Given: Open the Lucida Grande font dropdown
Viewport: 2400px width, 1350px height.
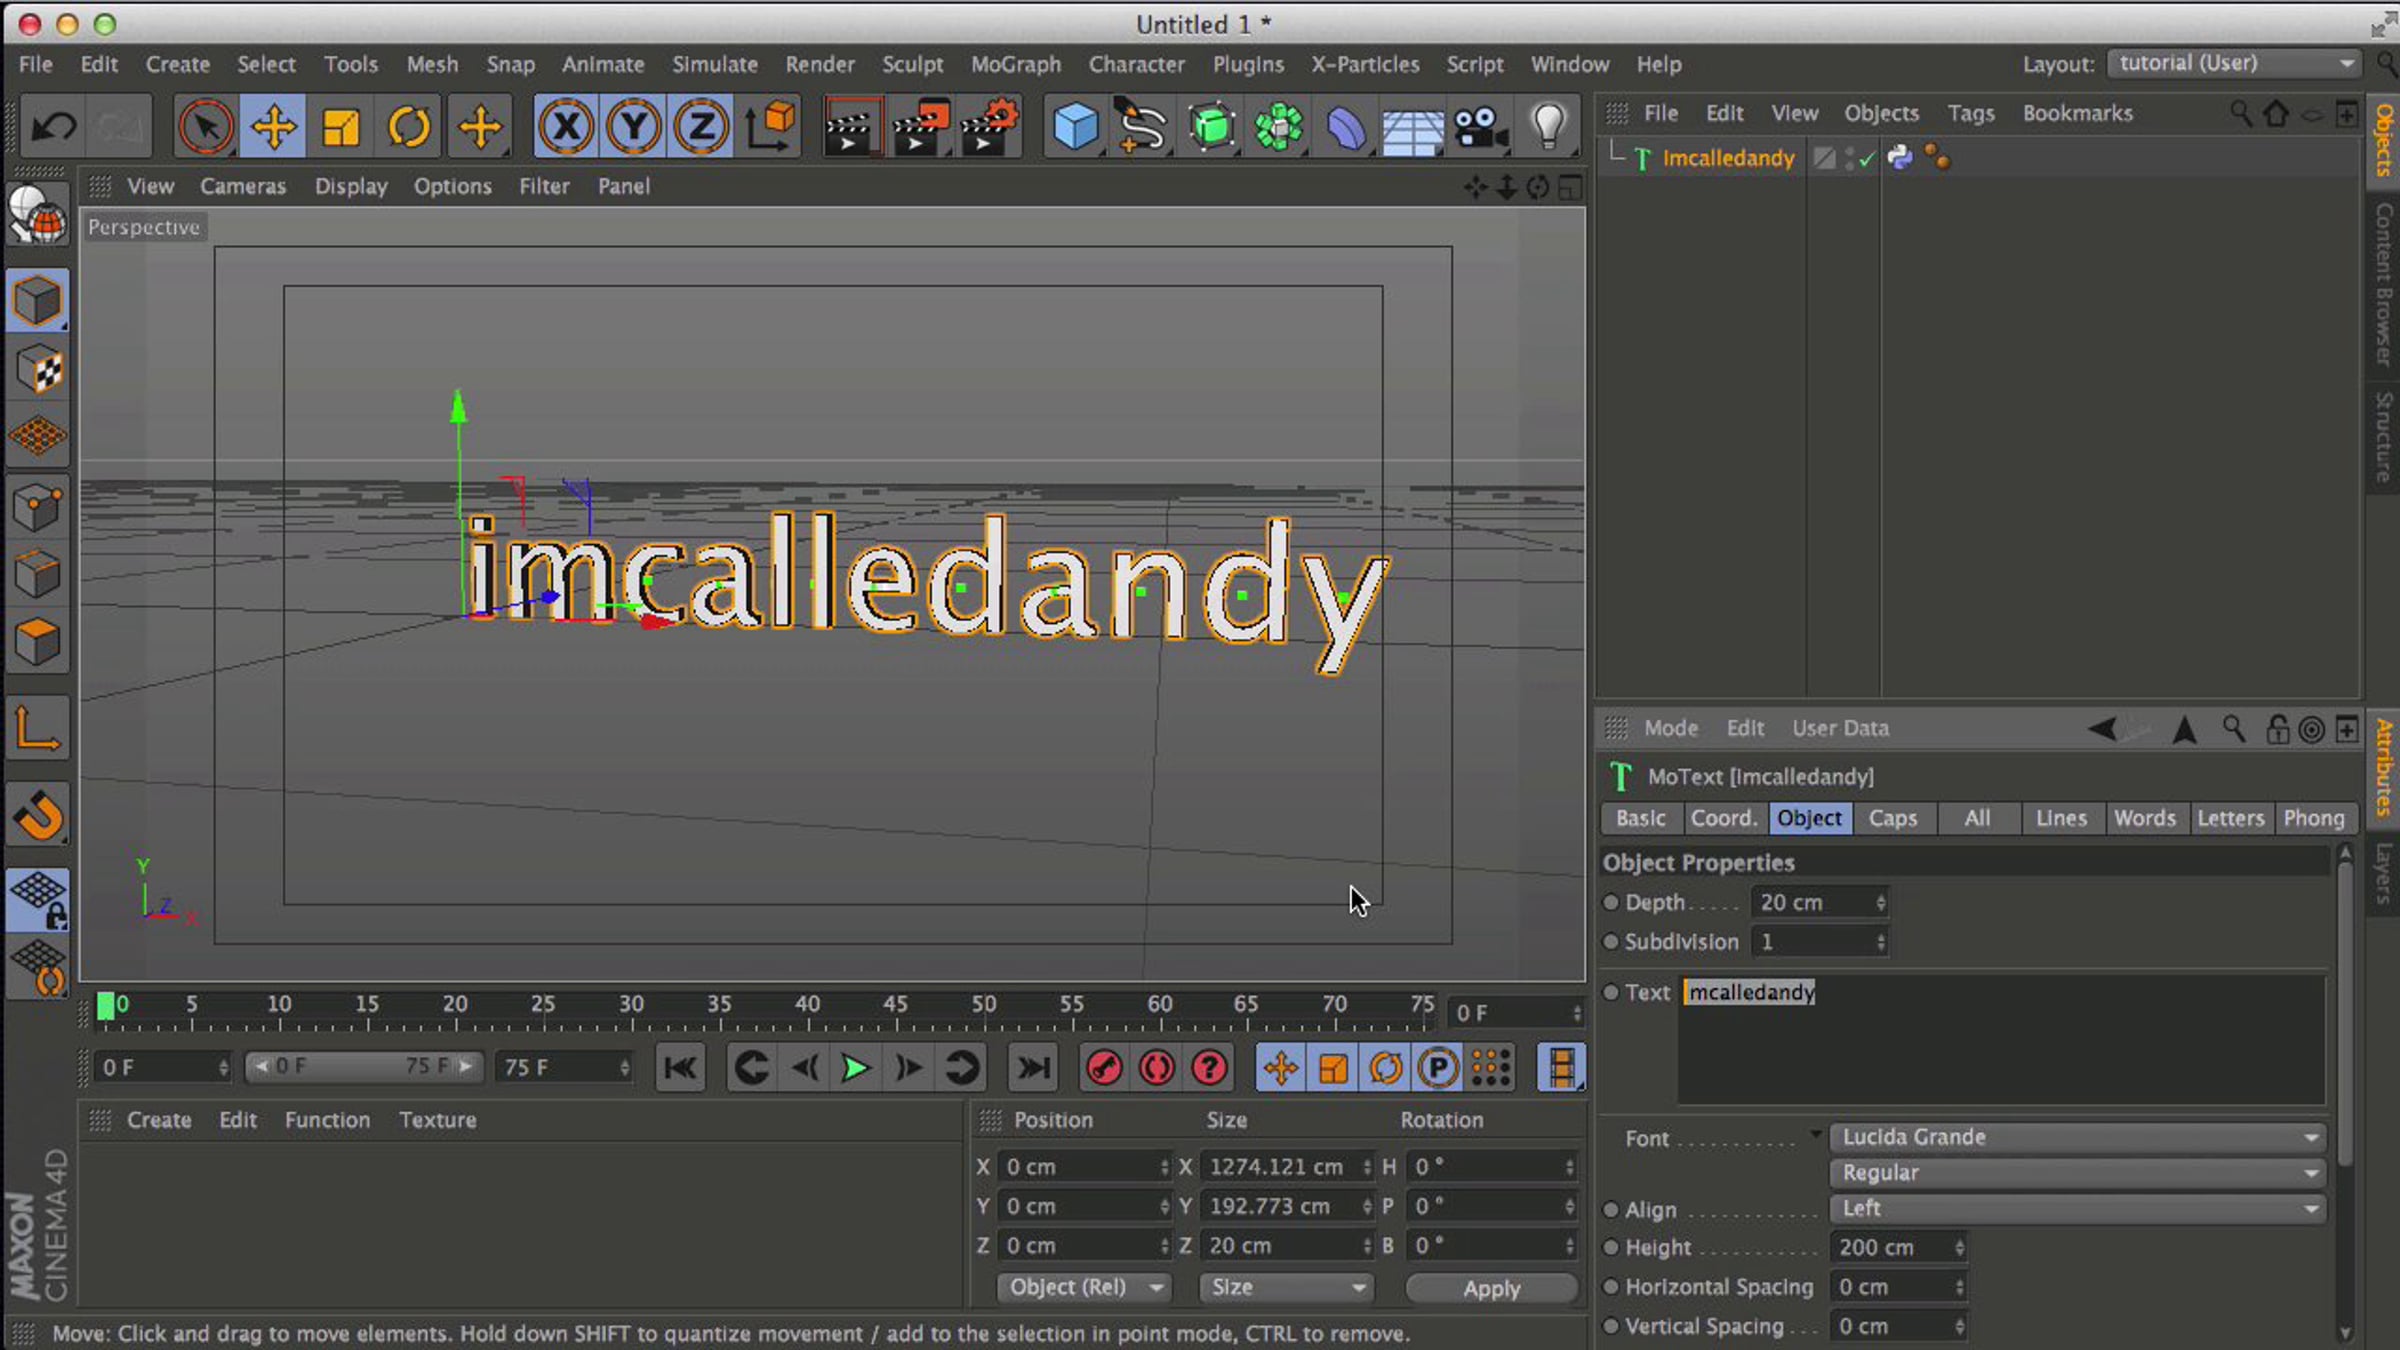Looking at the screenshot, I should 2078,1137.
